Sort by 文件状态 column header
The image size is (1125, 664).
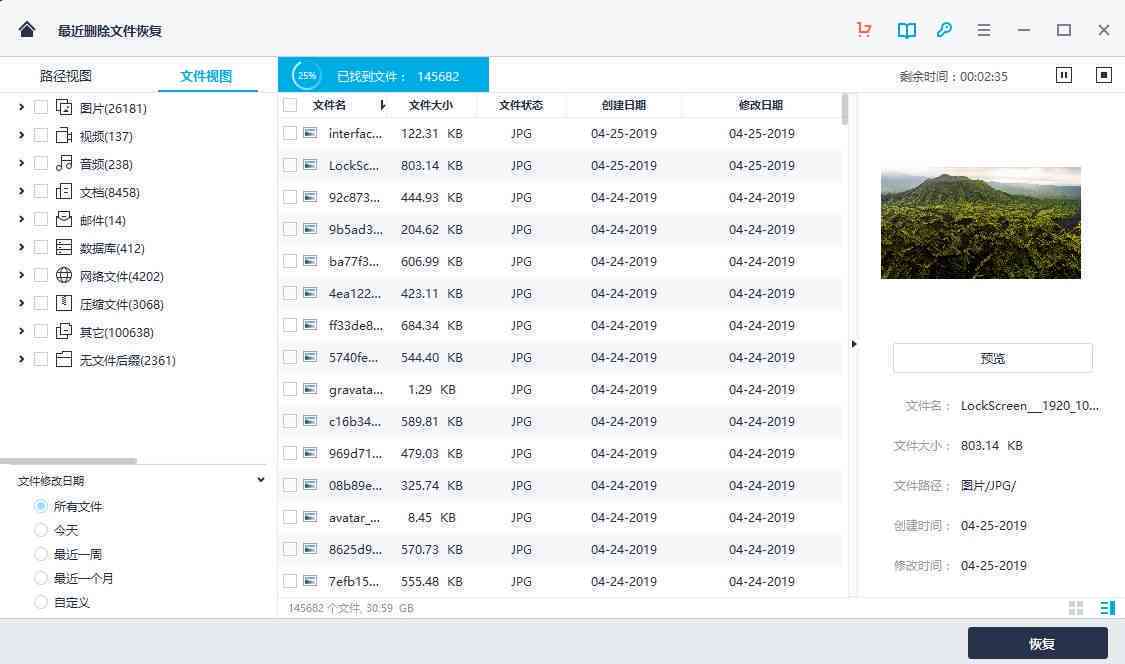coord(521,105)
